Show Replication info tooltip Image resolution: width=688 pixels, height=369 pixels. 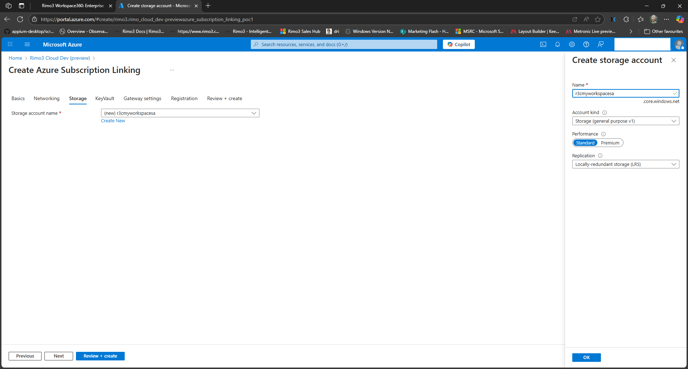[600, 155]
